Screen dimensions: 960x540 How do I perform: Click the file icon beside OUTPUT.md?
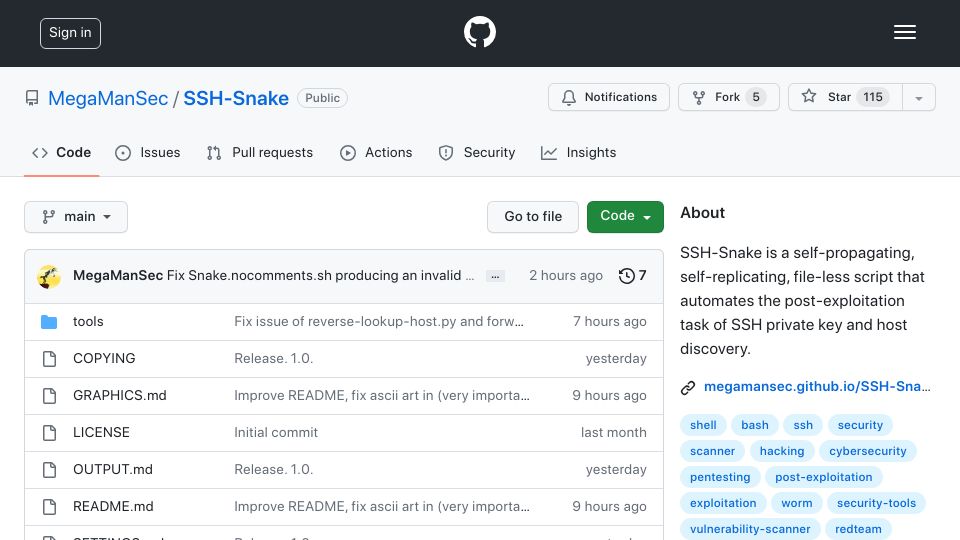50,470
